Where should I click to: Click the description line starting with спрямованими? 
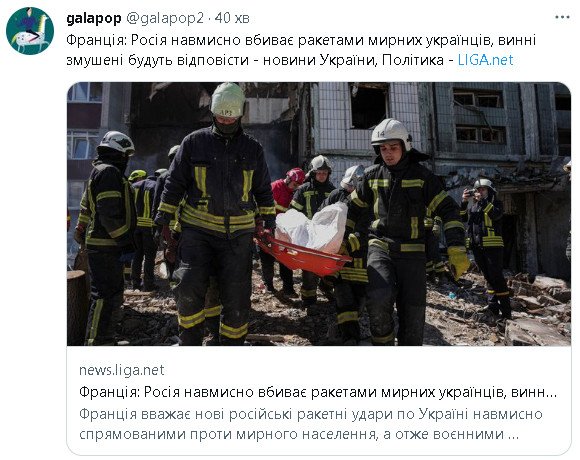coord(299,434)
